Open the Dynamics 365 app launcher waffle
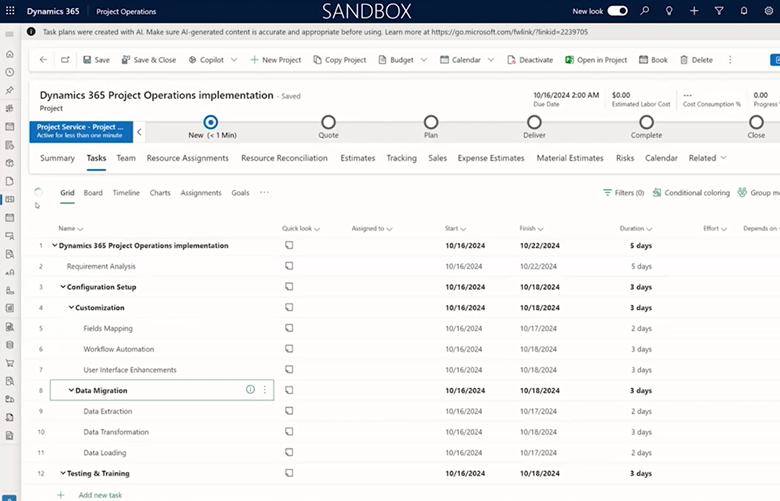The width and height of the screenshot is (780, 501). click(x=10, y=11)
